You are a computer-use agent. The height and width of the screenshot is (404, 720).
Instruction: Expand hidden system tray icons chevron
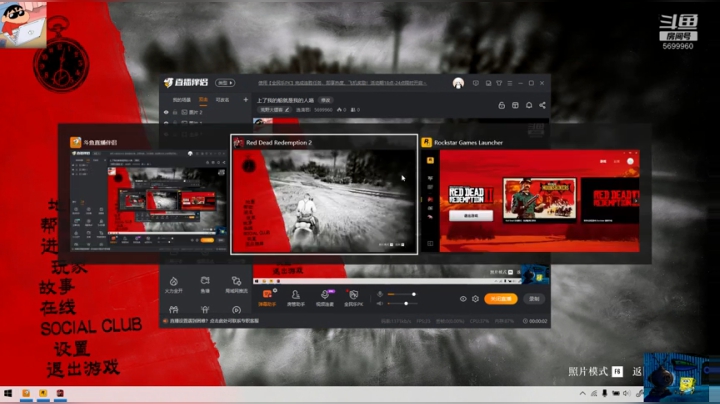click(582, 393)
